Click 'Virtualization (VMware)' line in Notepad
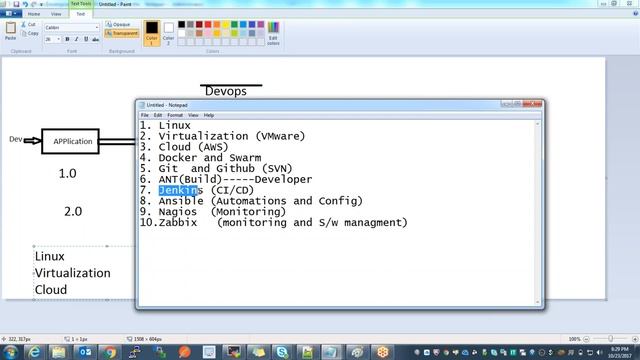Image resolution: width=640 pixels, height=360 pixels. (231, 136)
